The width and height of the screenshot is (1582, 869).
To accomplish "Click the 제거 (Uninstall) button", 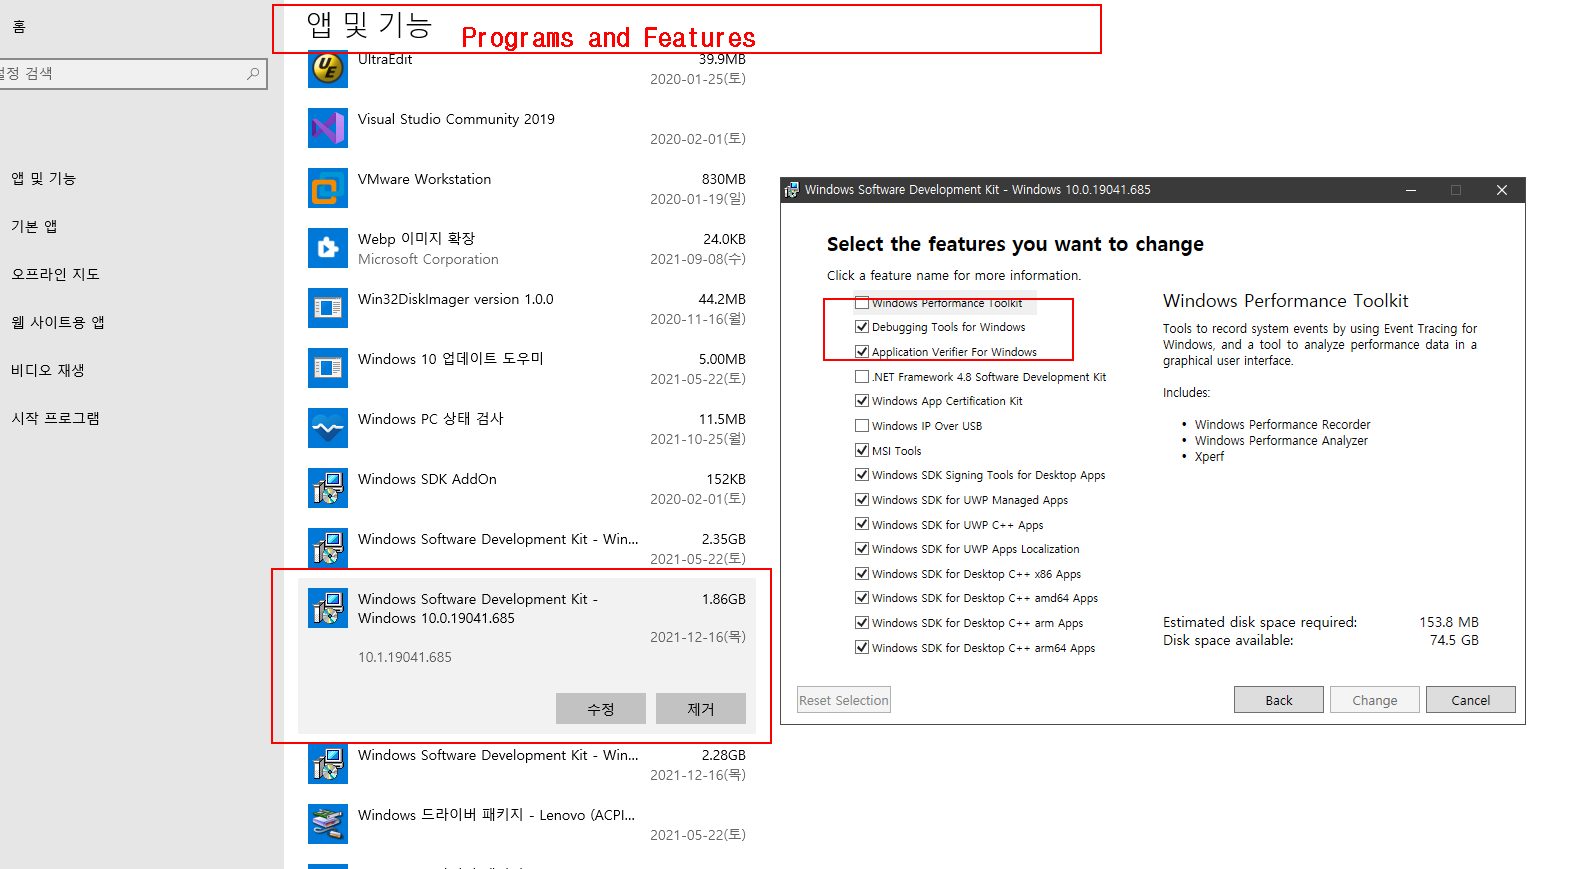I will point(701,709).
